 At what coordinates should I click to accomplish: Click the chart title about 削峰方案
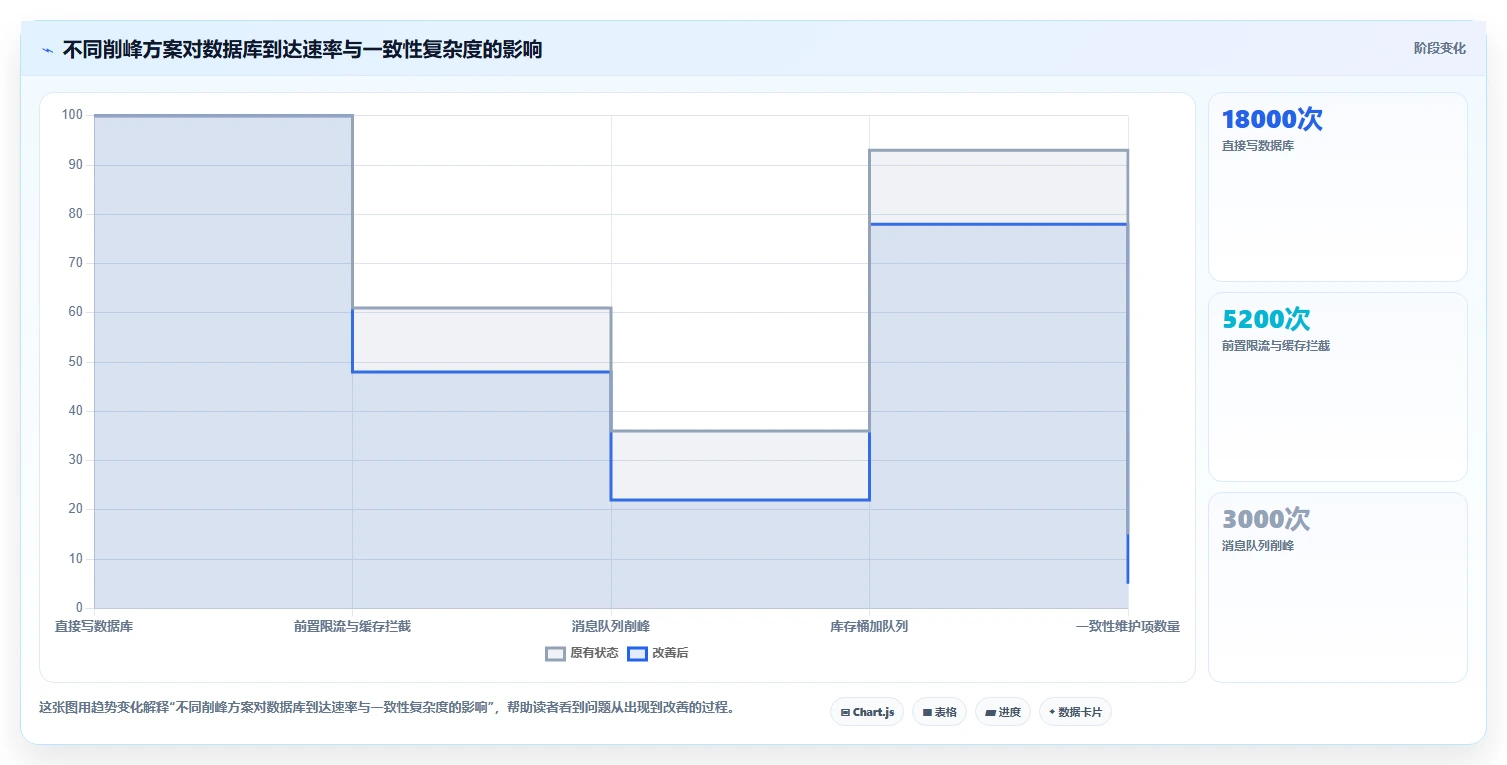(302, 49)
